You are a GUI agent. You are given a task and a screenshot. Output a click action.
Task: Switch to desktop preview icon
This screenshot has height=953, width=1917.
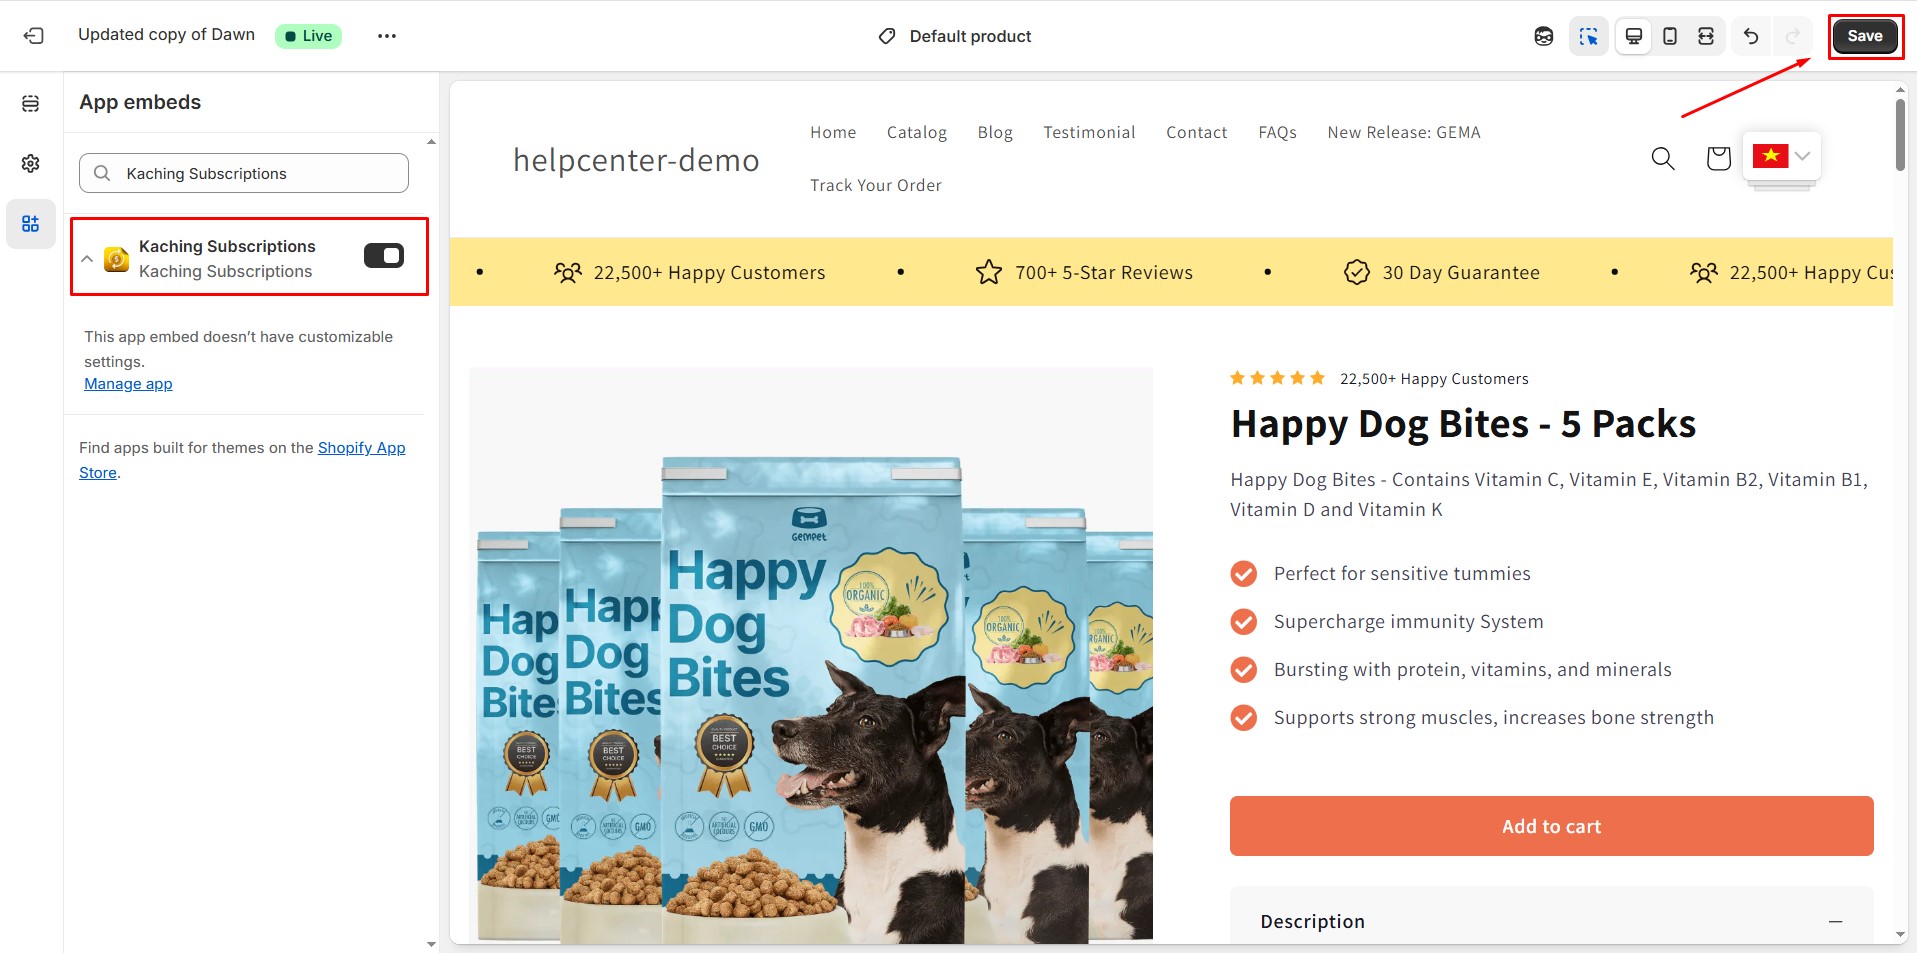coord(1633,36)
